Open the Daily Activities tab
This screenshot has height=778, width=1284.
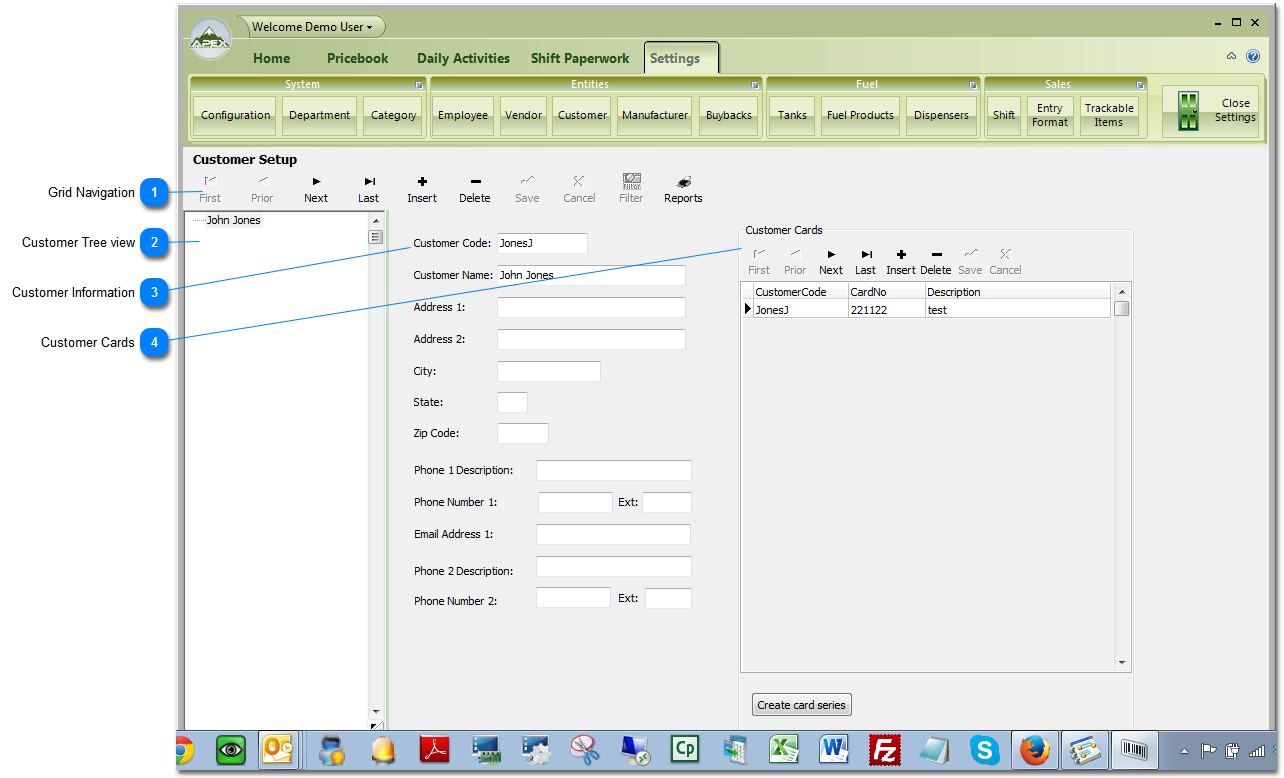pyautogui.click(x=462, y=58)
